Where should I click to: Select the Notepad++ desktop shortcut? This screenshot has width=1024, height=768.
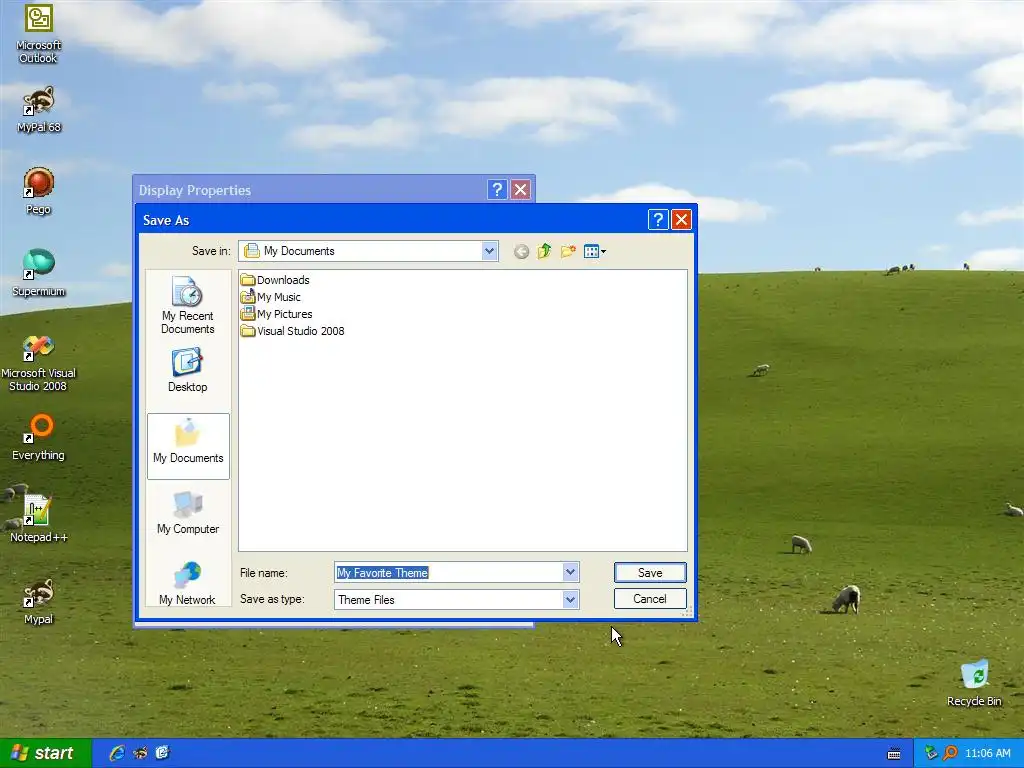[x=39, y=519]
